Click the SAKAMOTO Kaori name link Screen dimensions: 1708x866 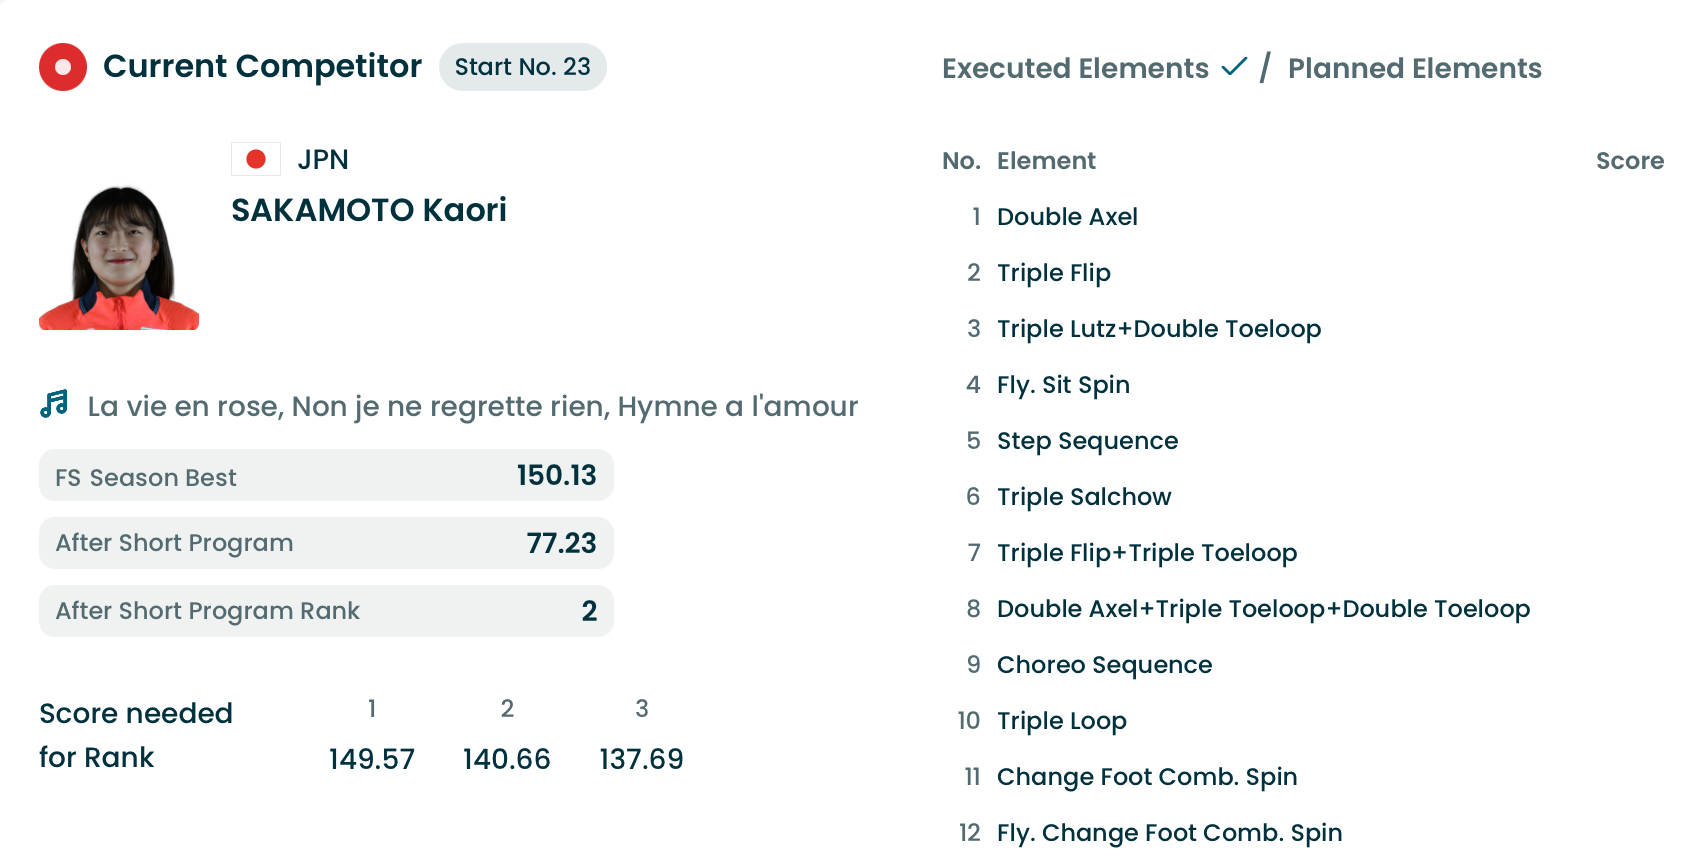click(369, 210)
